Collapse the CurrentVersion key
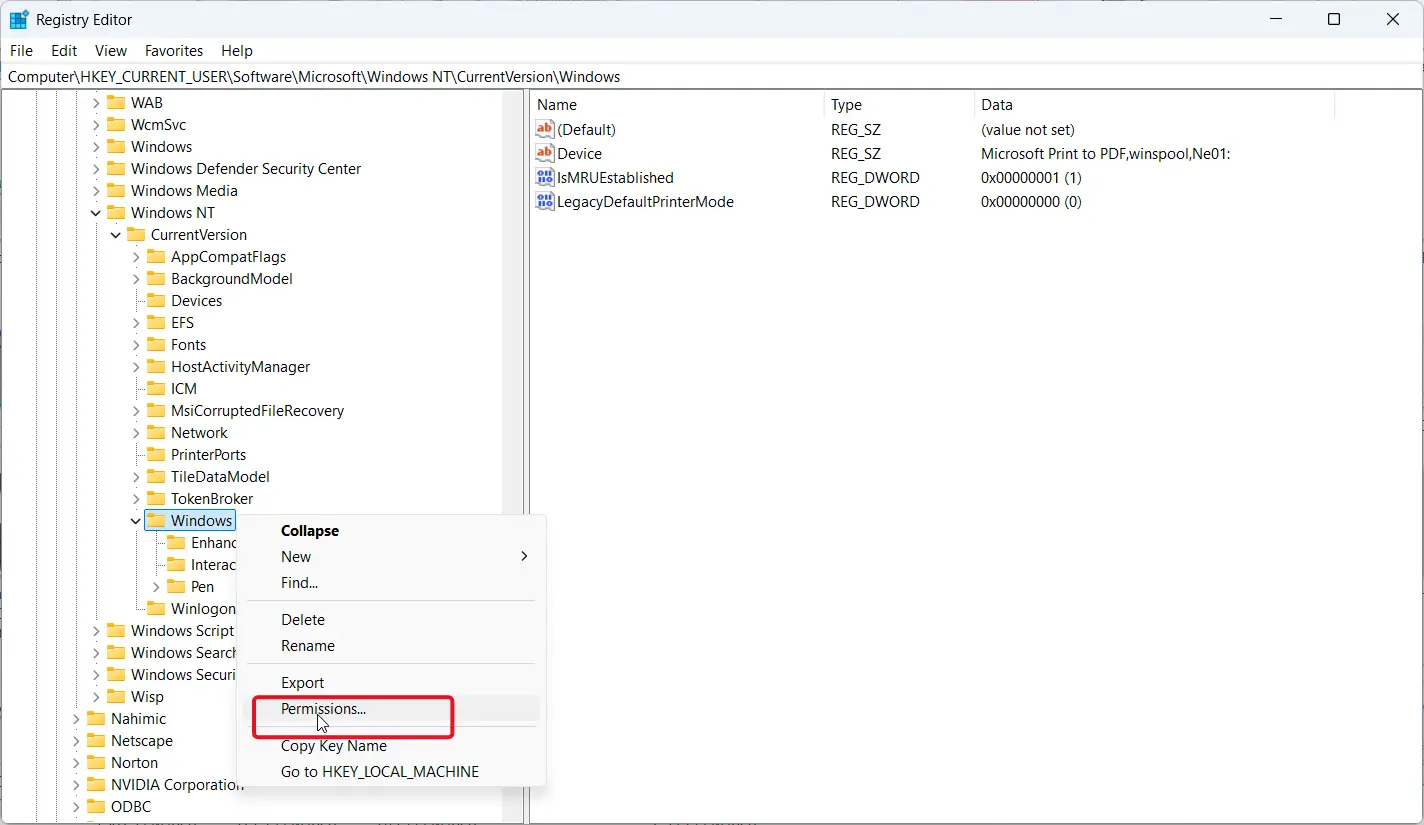 116,234
